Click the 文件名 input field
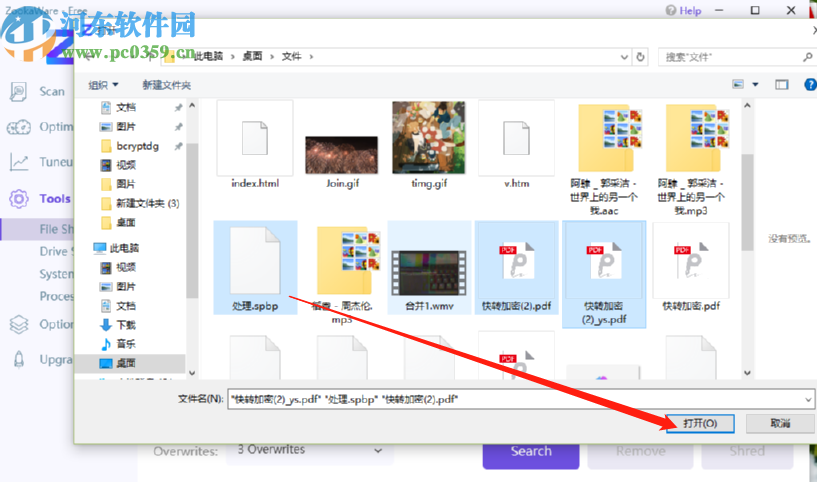817x482 pixels. (515, 399)
